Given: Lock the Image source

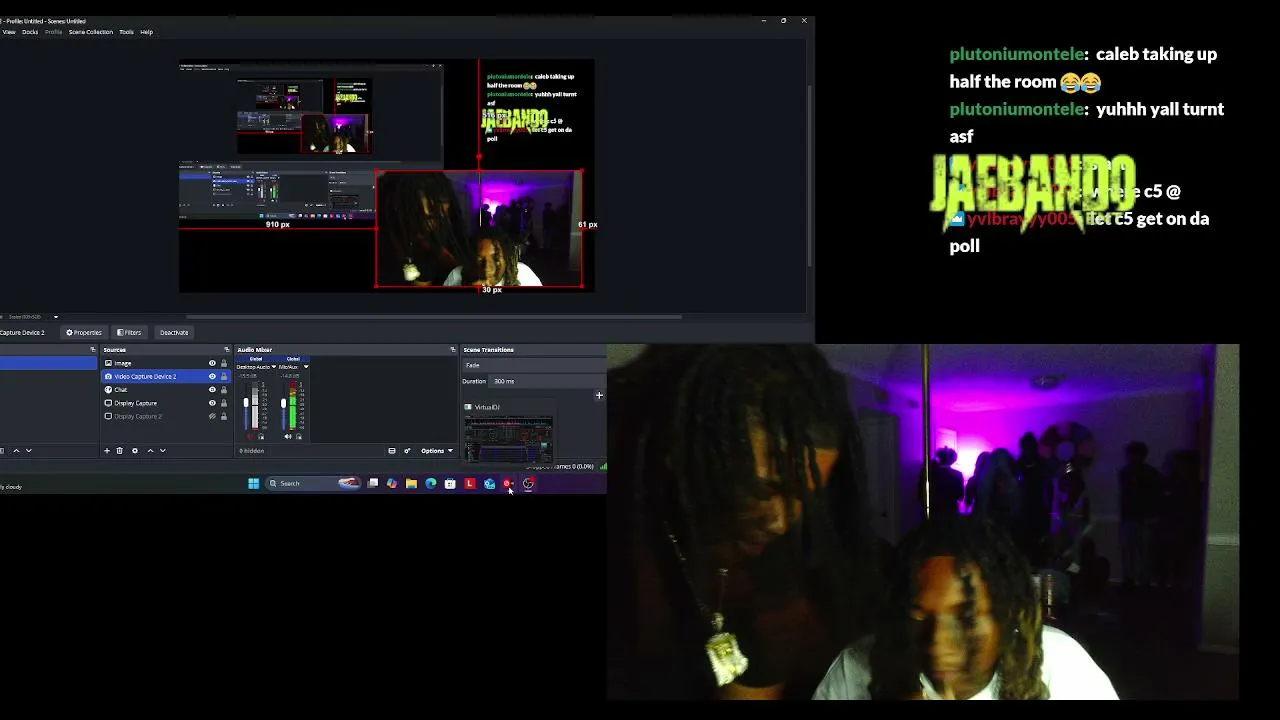Looking at the screenshot, I should [x=224, y=363].
